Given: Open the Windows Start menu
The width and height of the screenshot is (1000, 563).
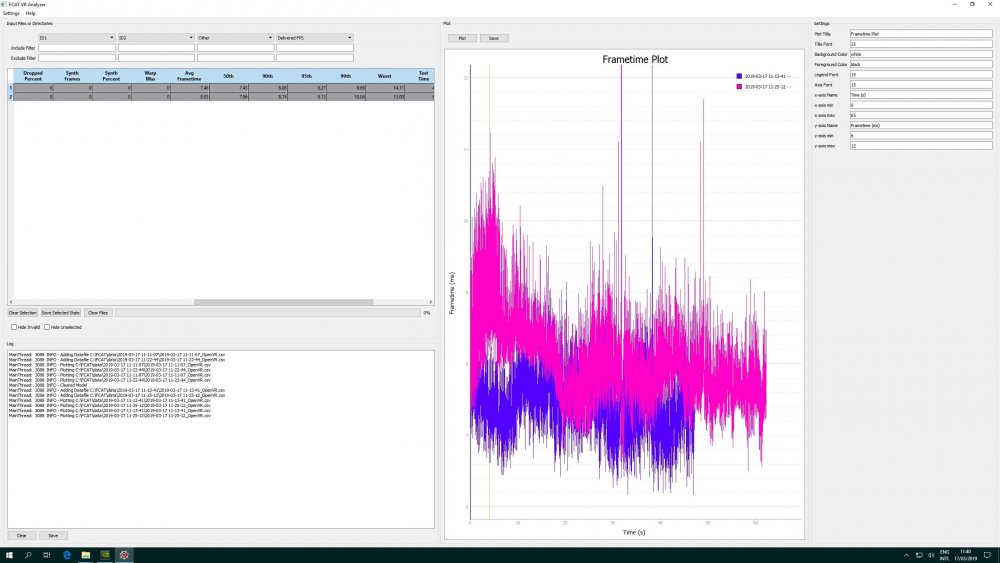Looking at the screenshot, I should 8,554.
